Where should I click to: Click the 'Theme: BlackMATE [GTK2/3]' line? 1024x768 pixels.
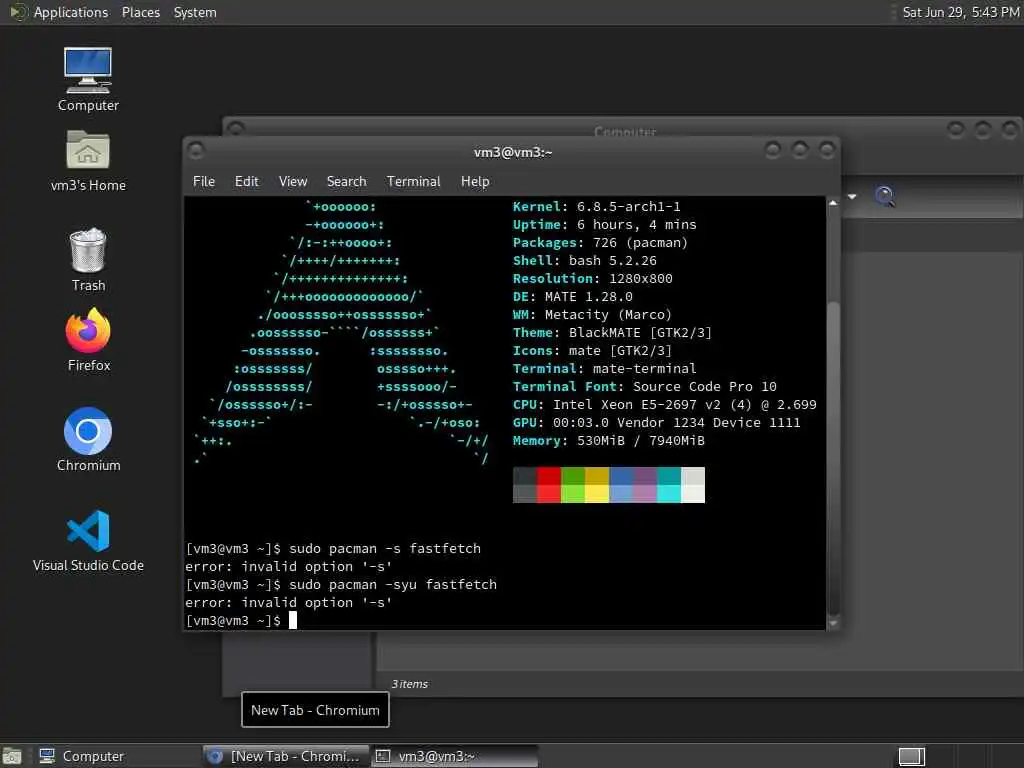coord(612,332)
